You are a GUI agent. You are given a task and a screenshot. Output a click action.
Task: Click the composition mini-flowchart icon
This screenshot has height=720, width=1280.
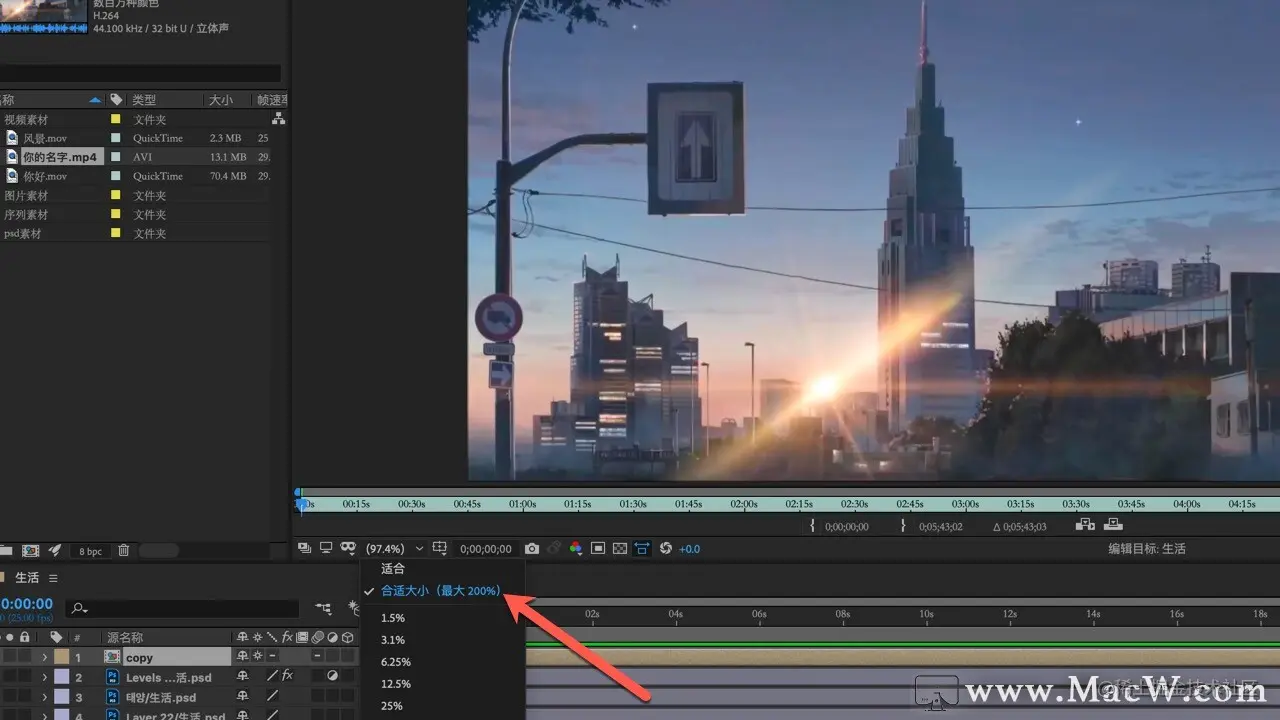[323, 608]
